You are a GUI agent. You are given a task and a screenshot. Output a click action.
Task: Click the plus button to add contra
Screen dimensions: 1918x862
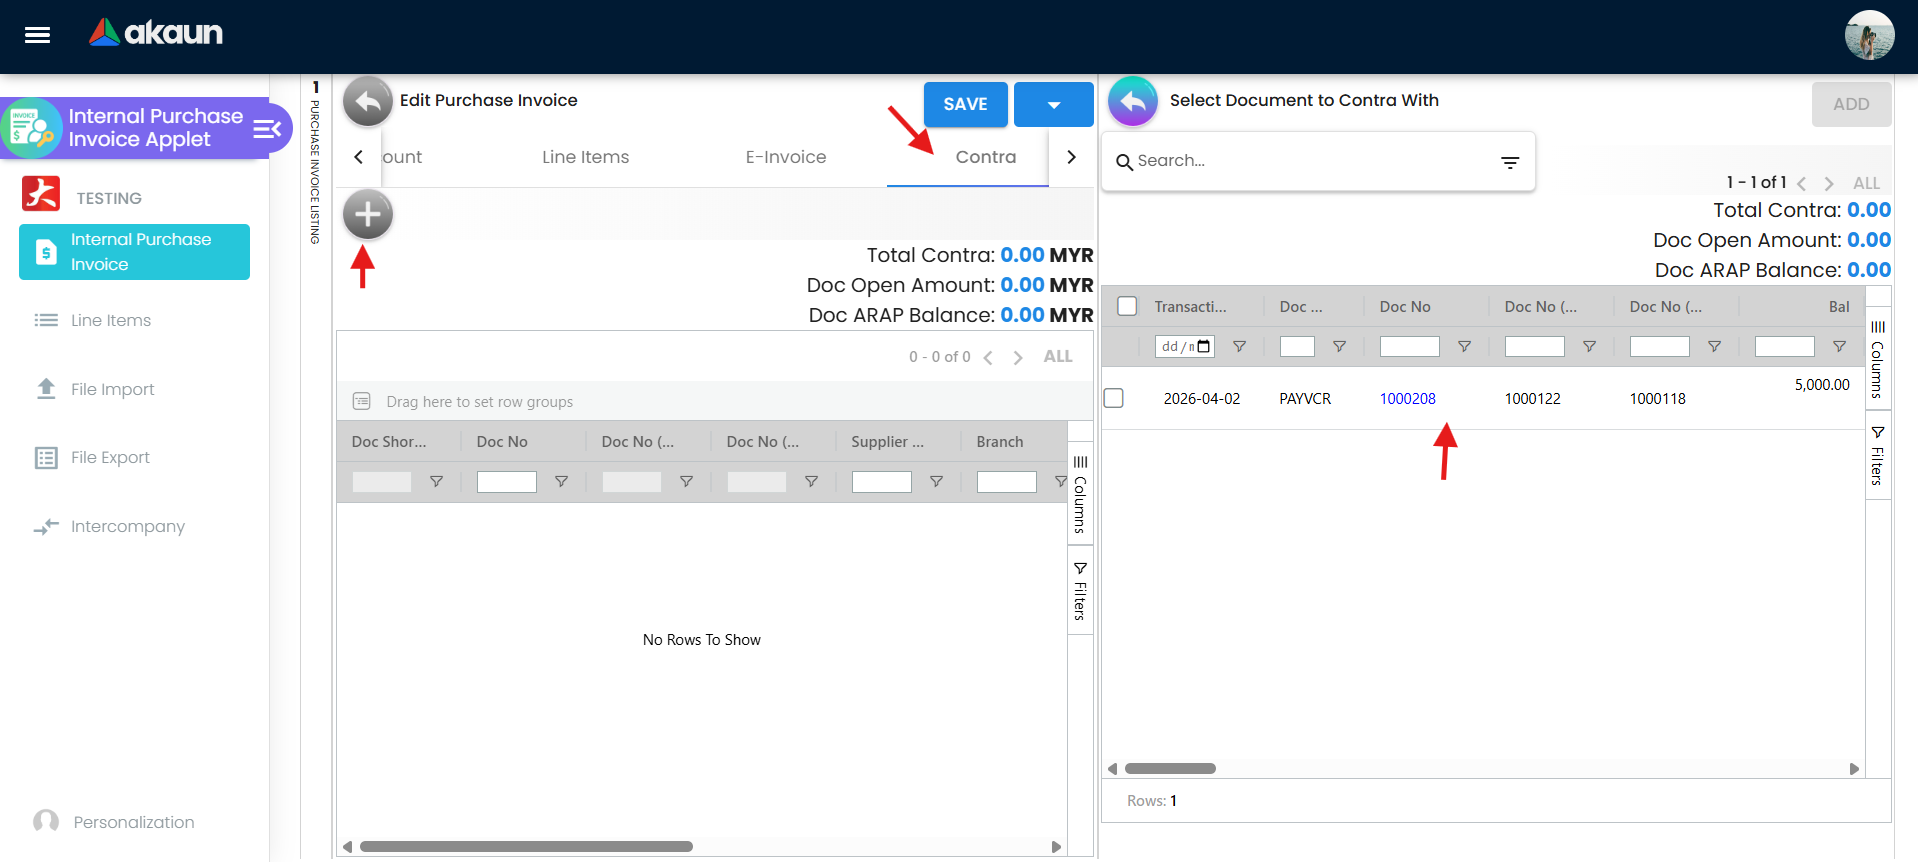(368, 214)
